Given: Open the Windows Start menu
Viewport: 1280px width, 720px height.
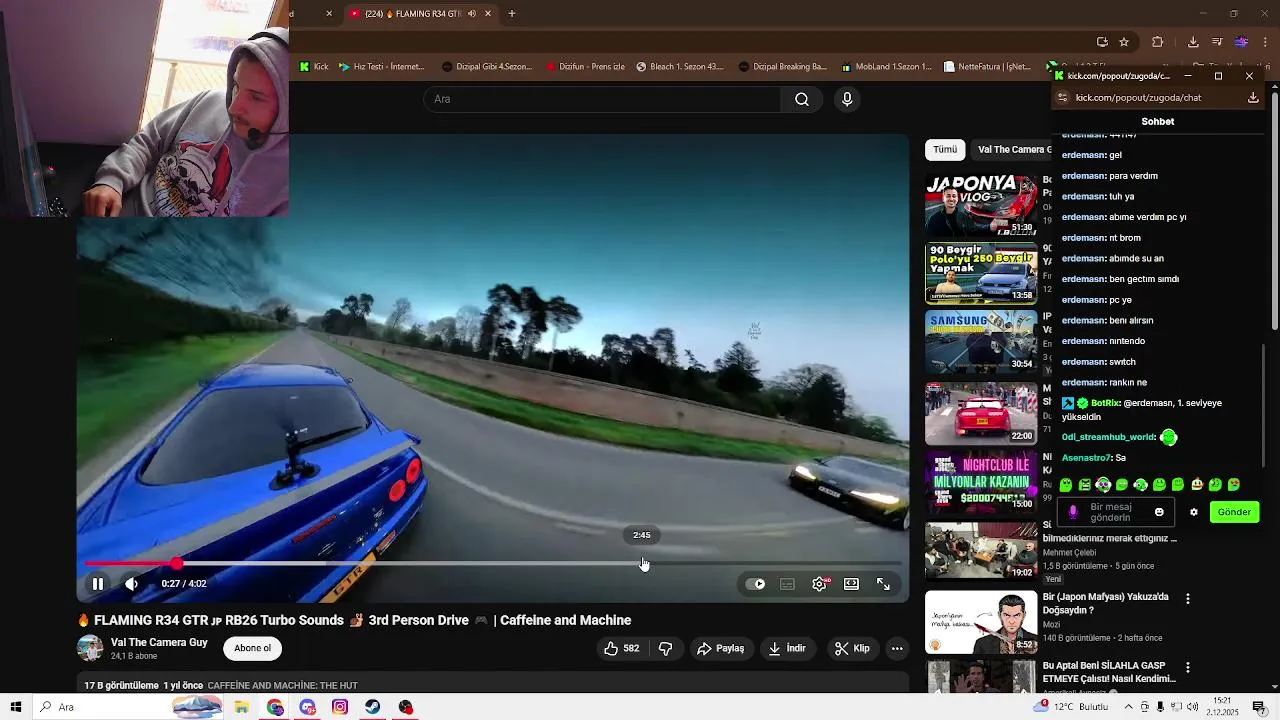Looking at the screenshot, I should pyautogui.click(x=16, y=707).
